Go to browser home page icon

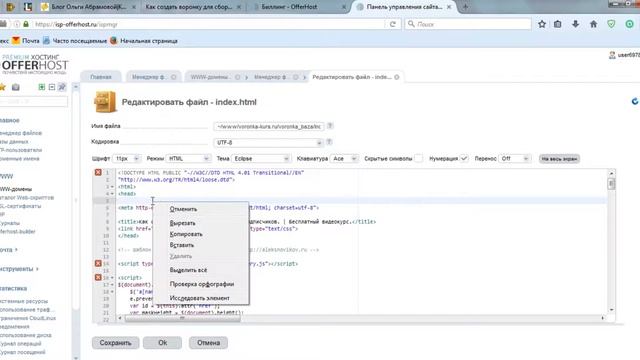(593, 24)
